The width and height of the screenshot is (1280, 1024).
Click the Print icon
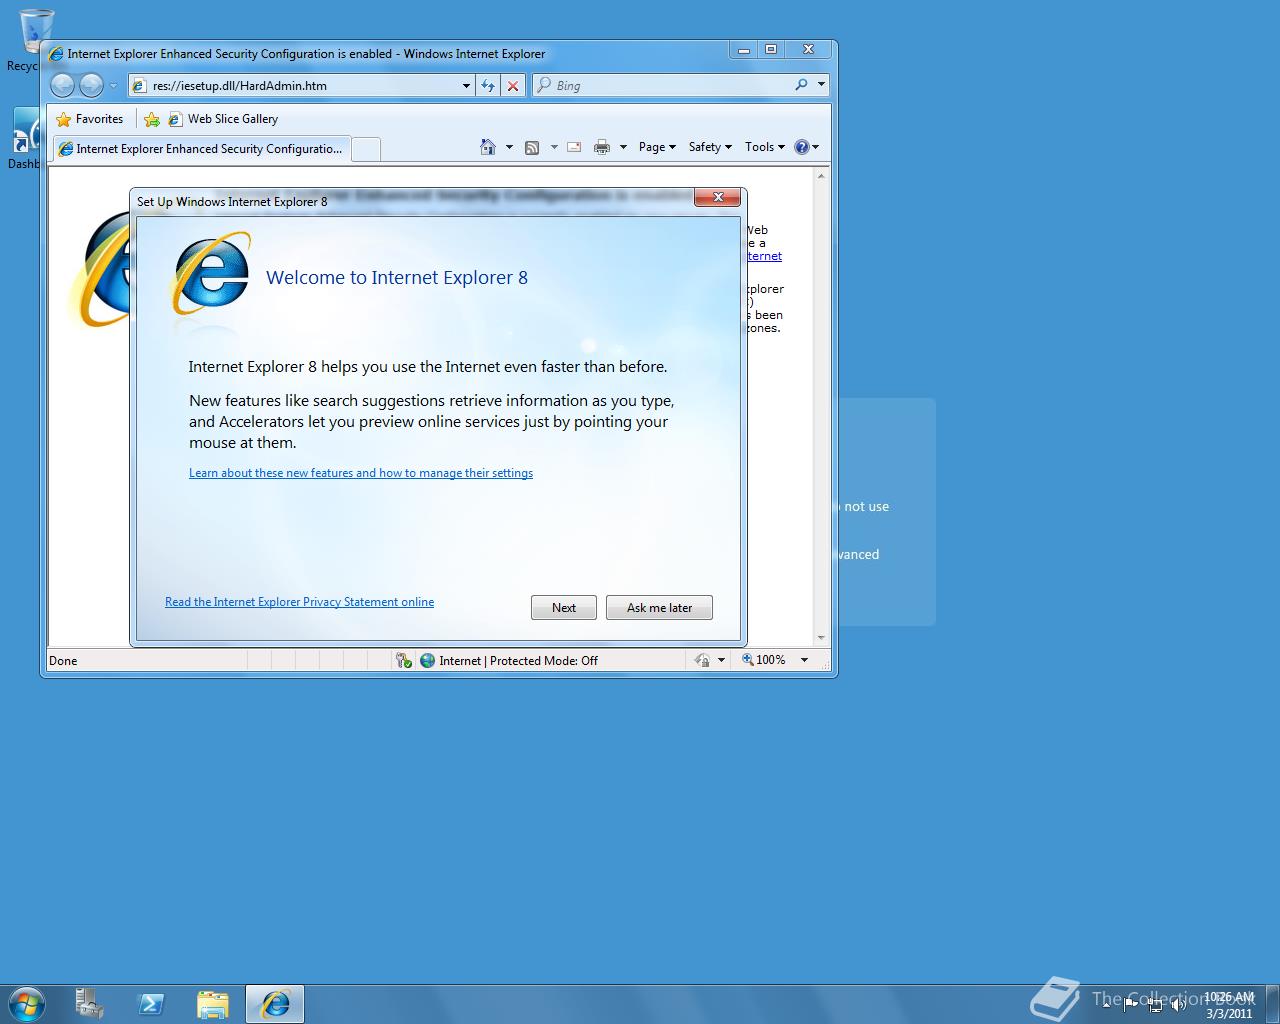pyautogui.click(x=602, y=147)
